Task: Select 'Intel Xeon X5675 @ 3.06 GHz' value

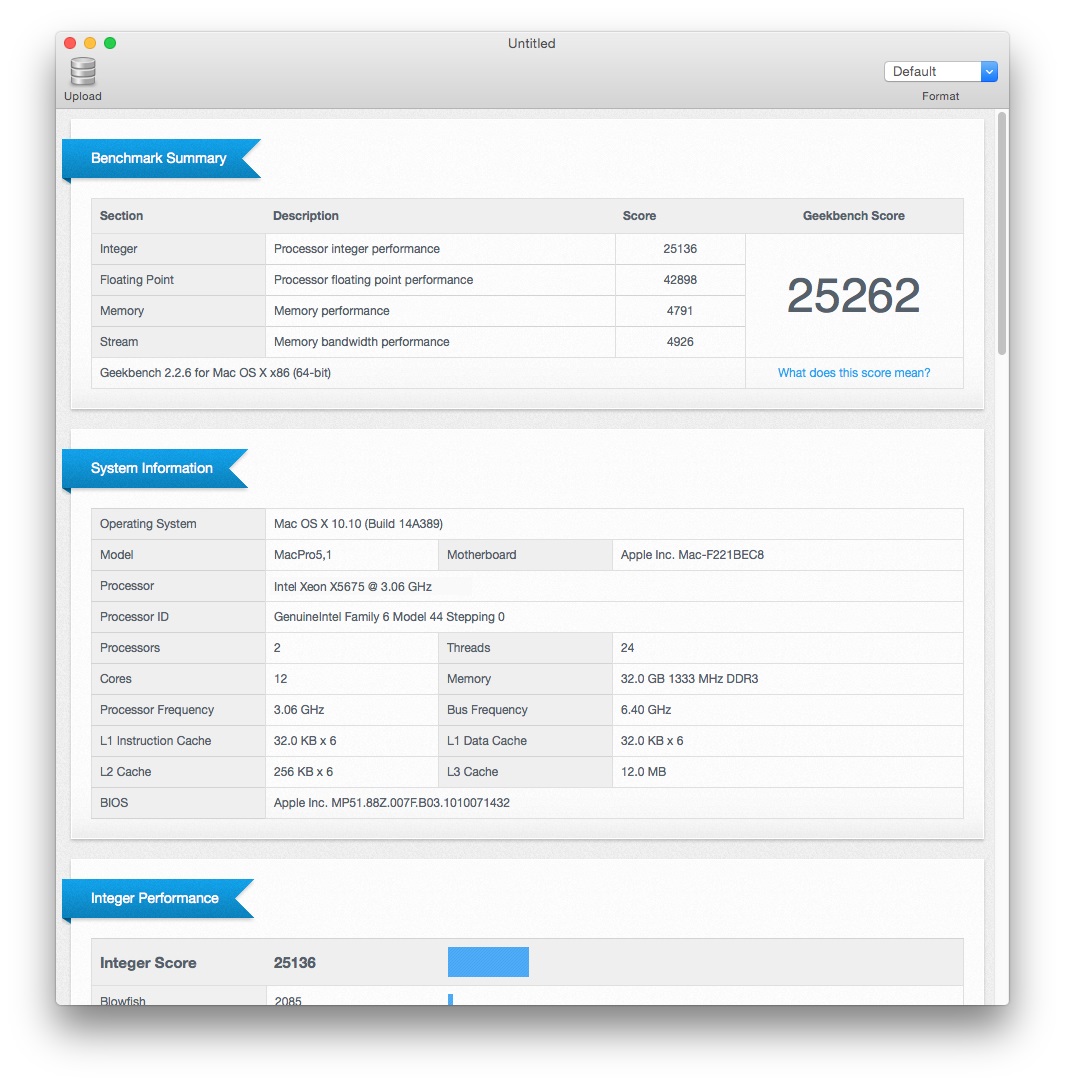Action: click(353, 587)
